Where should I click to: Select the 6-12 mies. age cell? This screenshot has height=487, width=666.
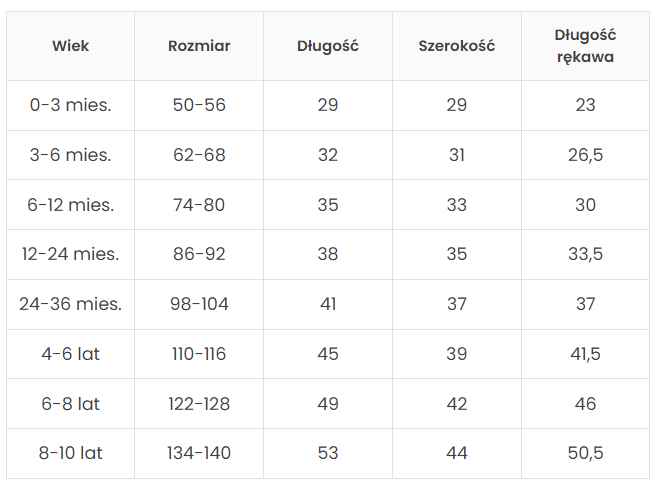tap(71, 205)
